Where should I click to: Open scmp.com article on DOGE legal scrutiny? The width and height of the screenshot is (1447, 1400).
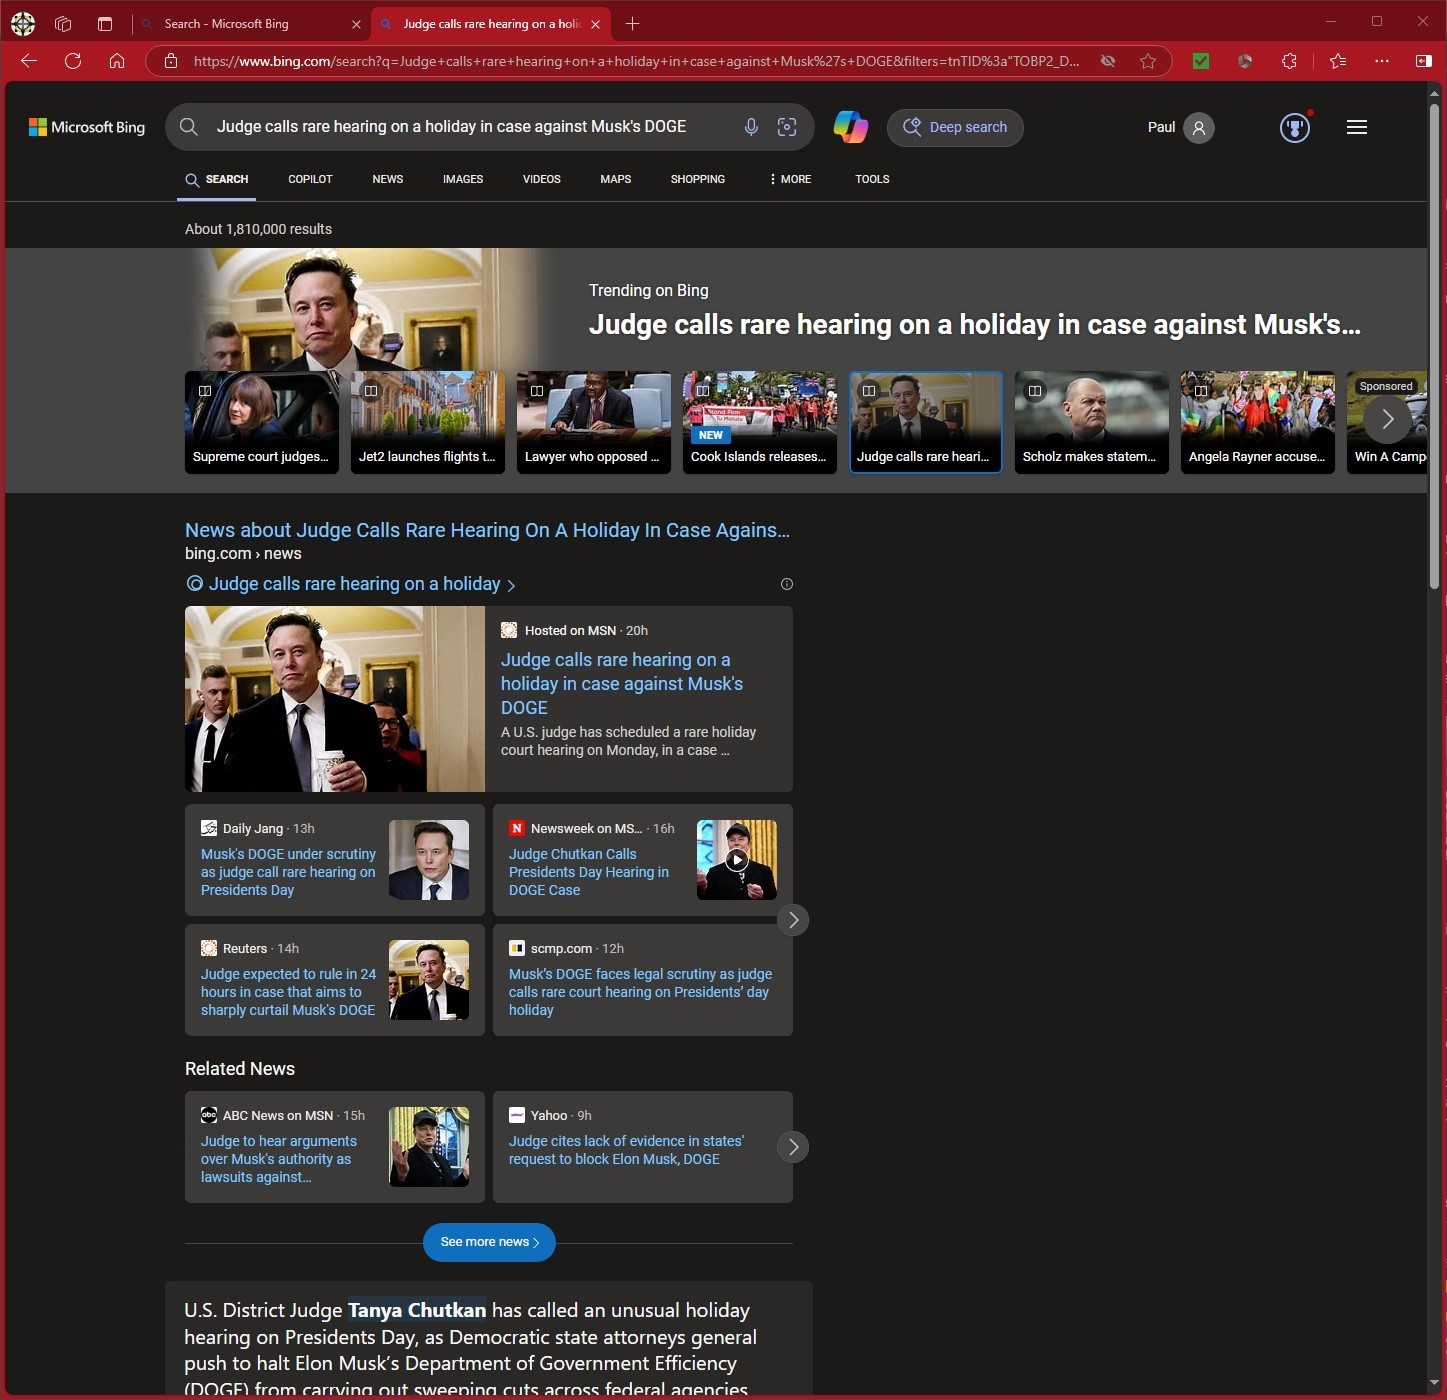[x=640, y=992]
